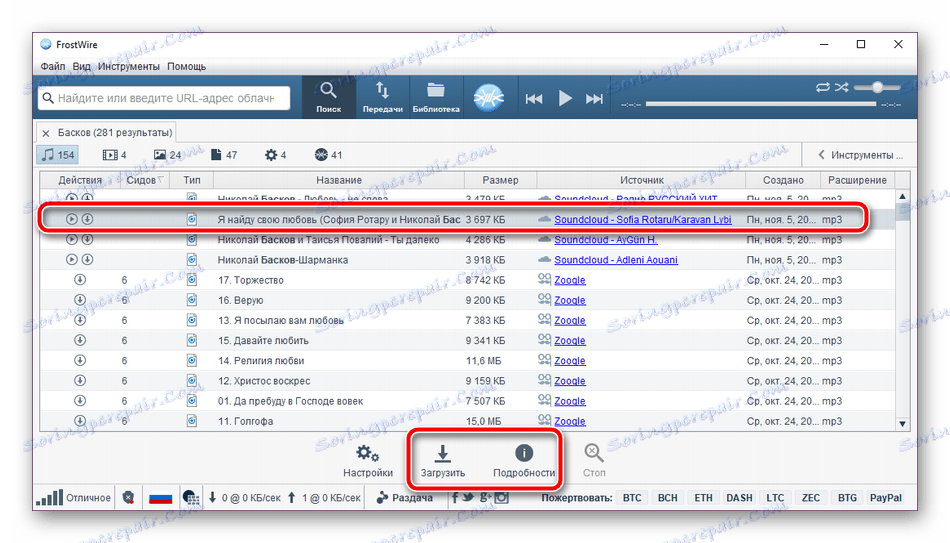
Task: Click the VPN shield status icon
Action: [128, 498]
